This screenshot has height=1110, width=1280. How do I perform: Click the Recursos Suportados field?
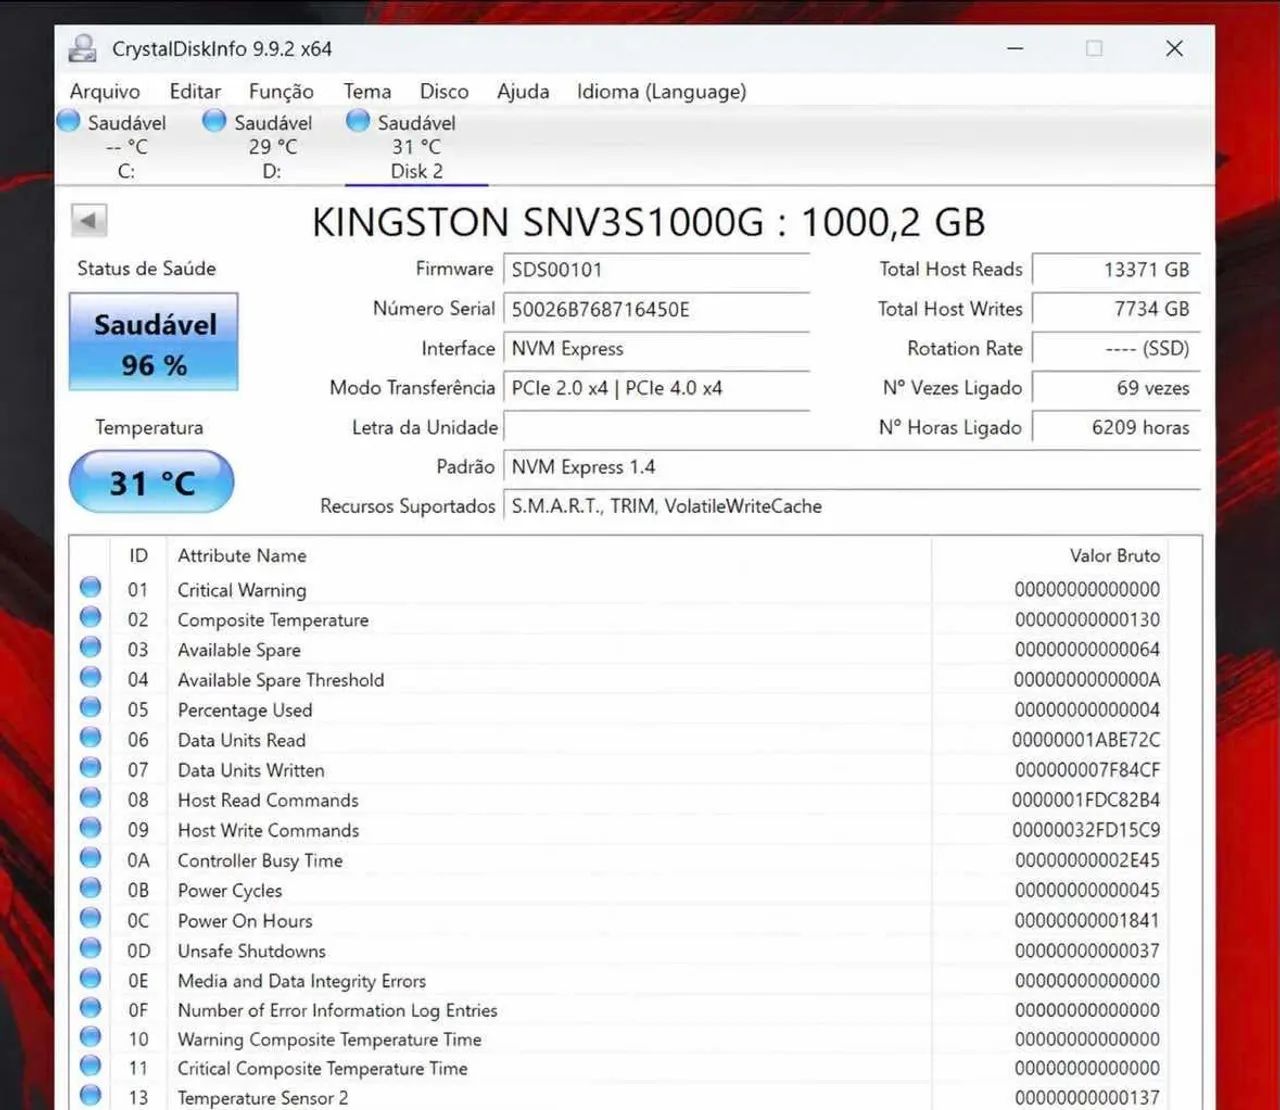(x=852, y=506)
